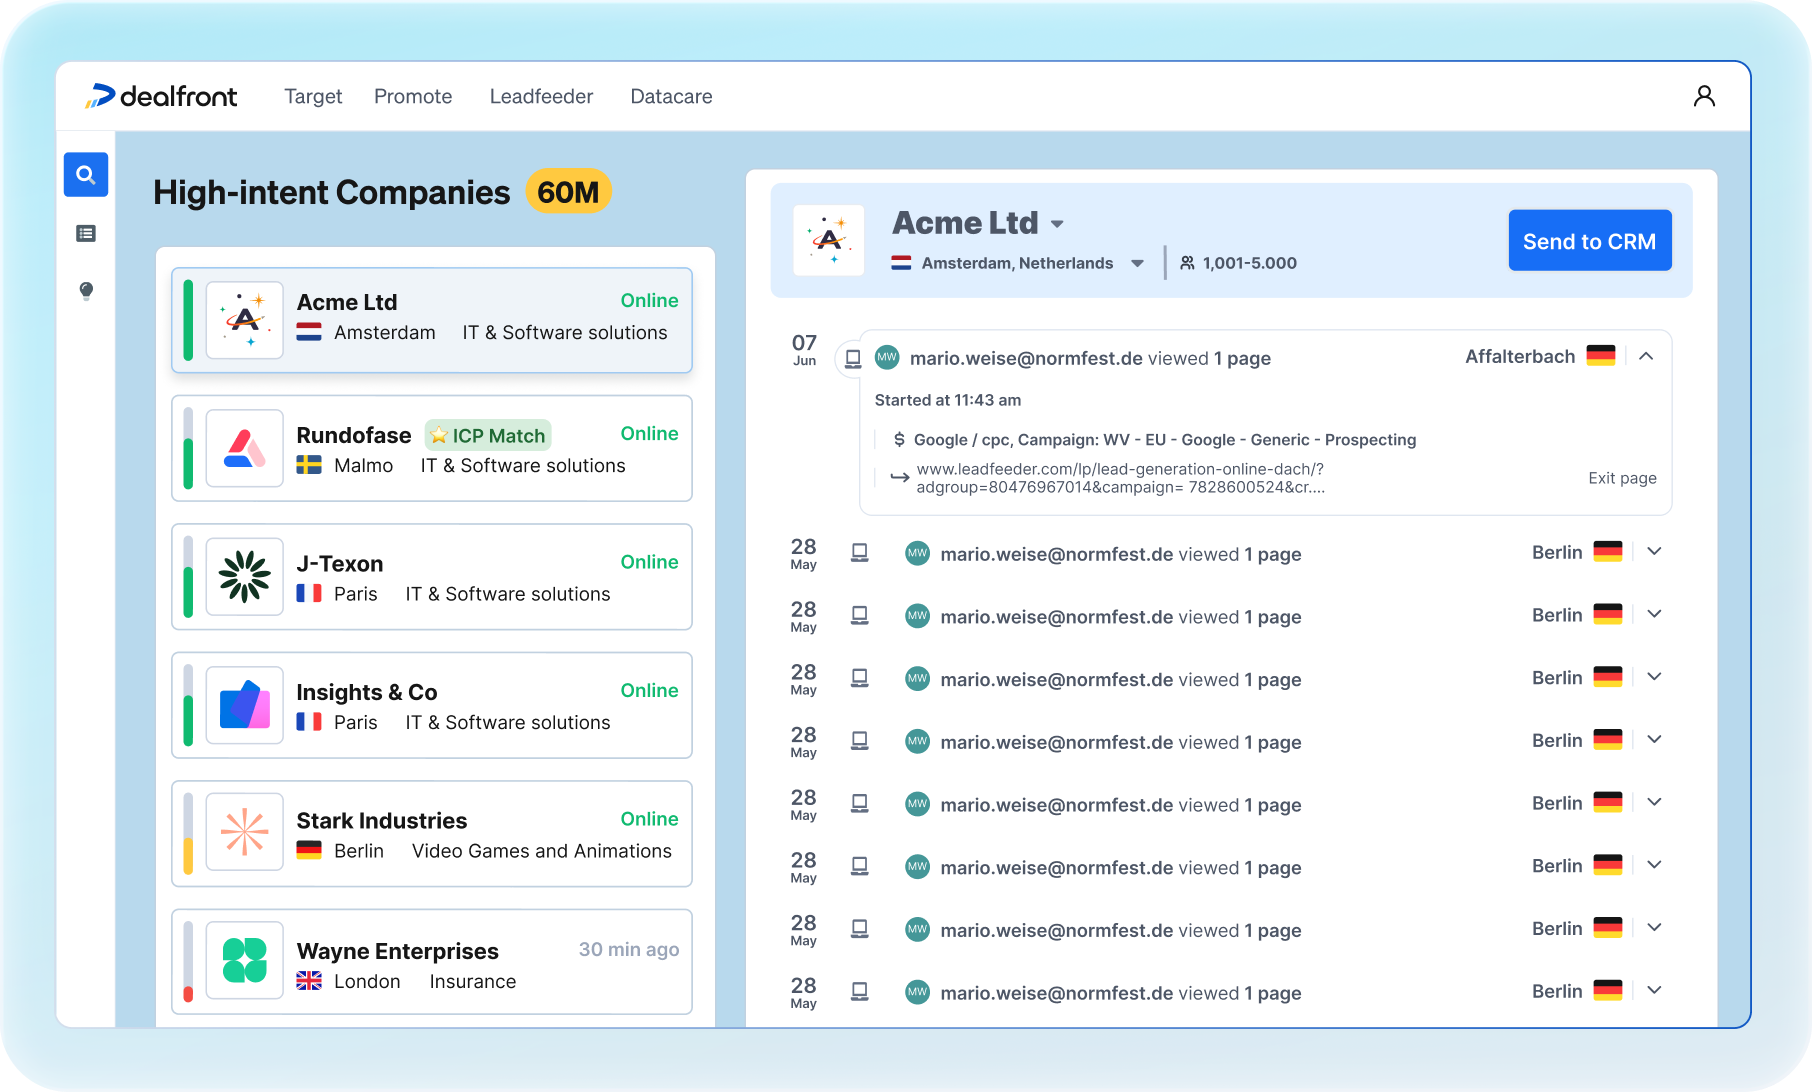Click the "07 Jun" date label

click(805, 349)
